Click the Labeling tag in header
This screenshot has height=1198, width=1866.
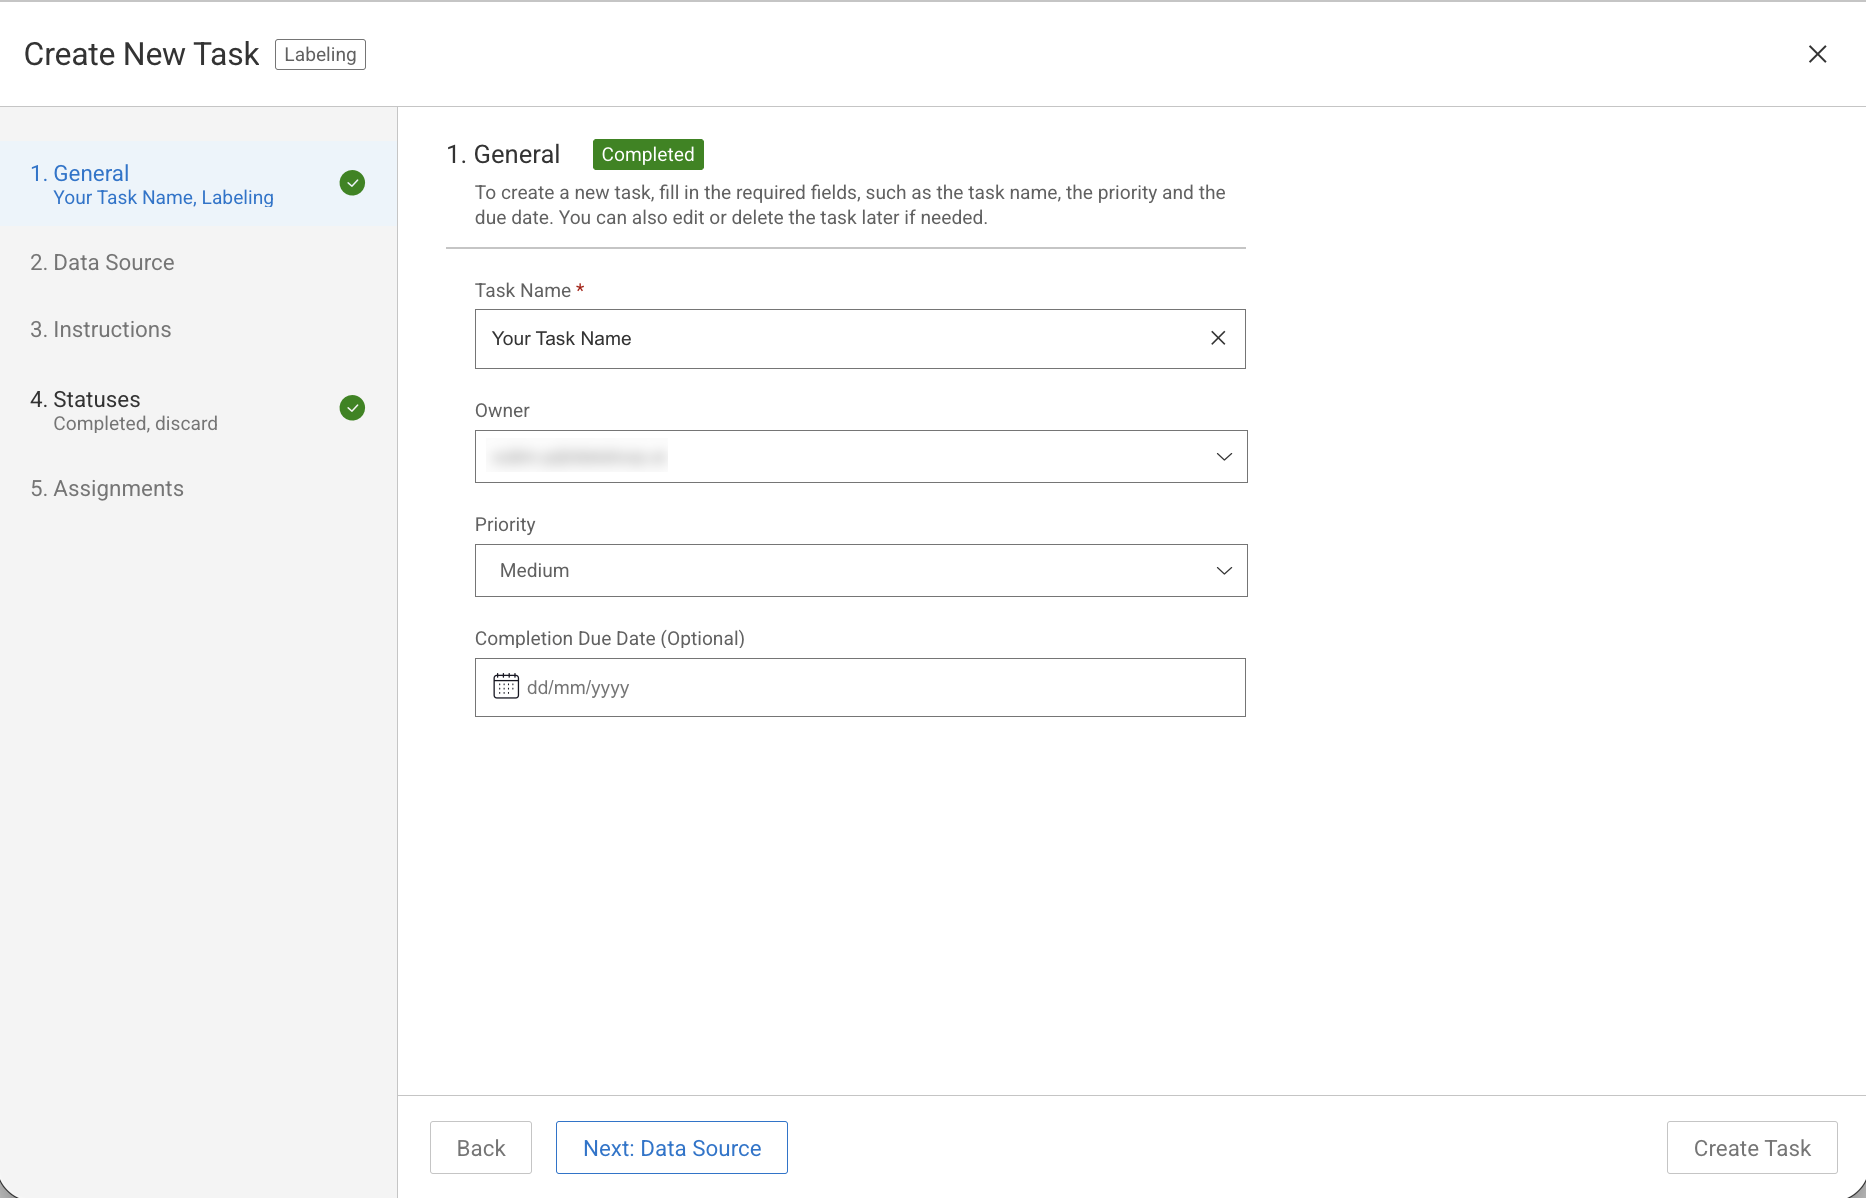pyautogui.click(x=320, y=54)
